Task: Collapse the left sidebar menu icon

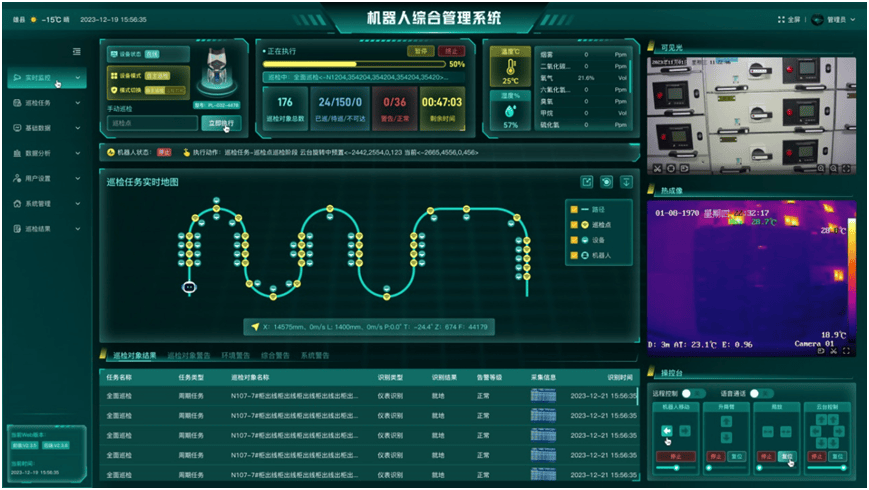Action: coord(76,52)
